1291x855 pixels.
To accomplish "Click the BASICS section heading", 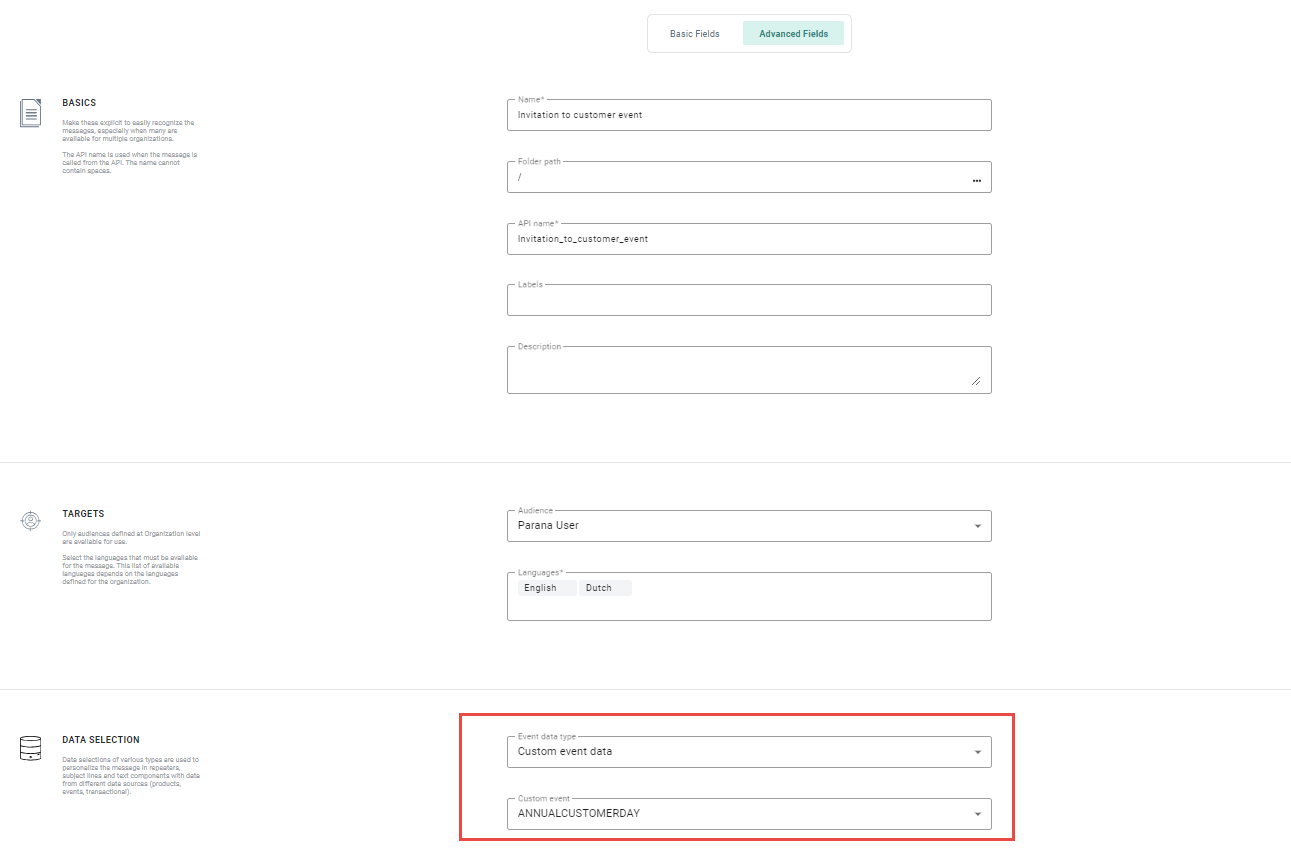I will coord(79,103).
